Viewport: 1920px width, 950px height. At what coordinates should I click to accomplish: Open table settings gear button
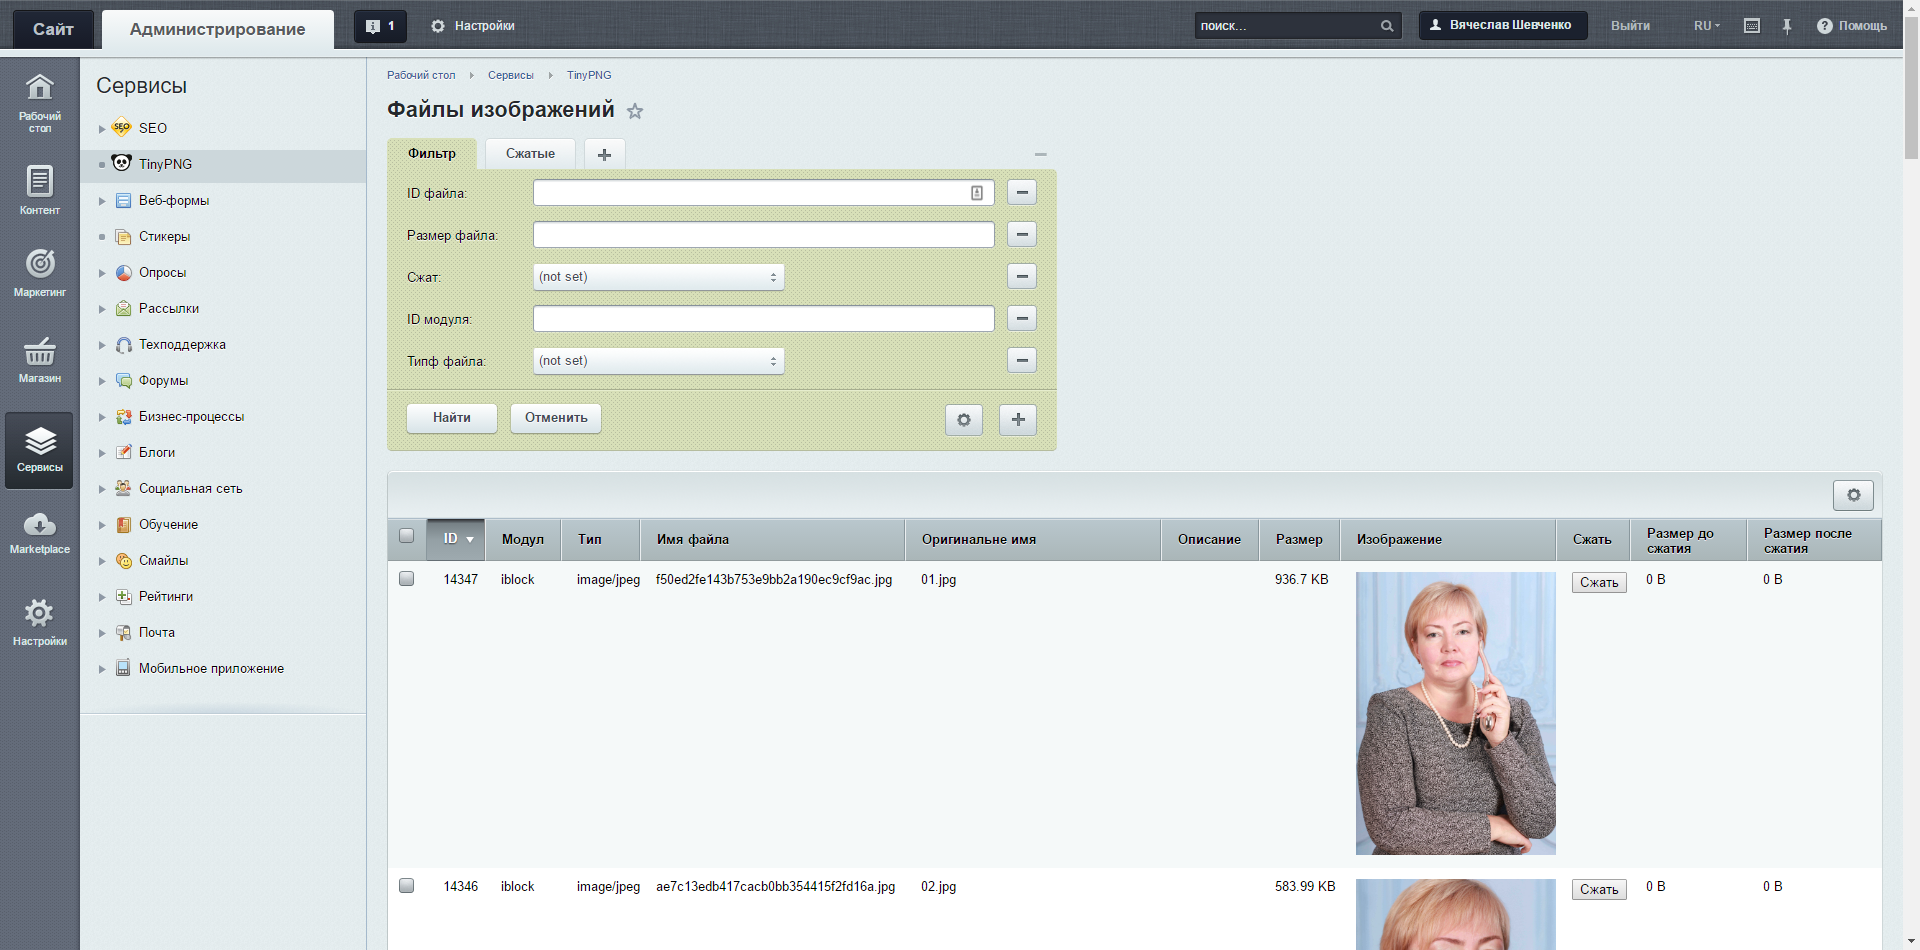1853,495
